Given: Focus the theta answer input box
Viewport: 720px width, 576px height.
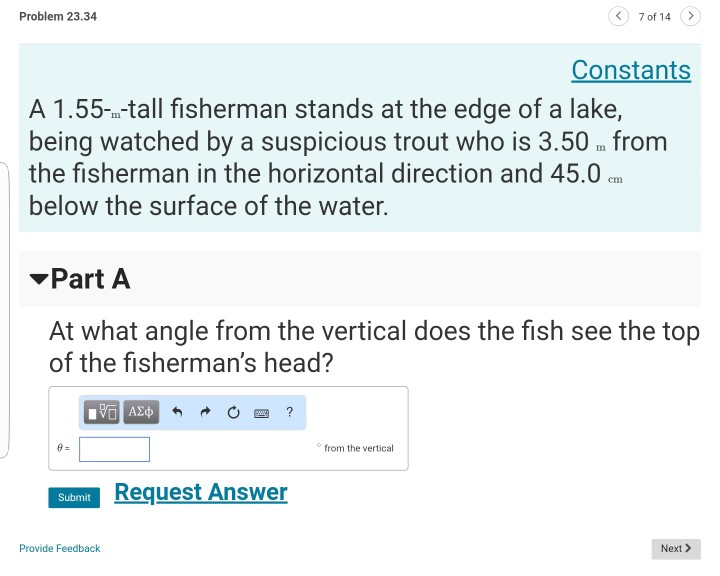Looking at the screenshot, I should (x=115, y=449).
